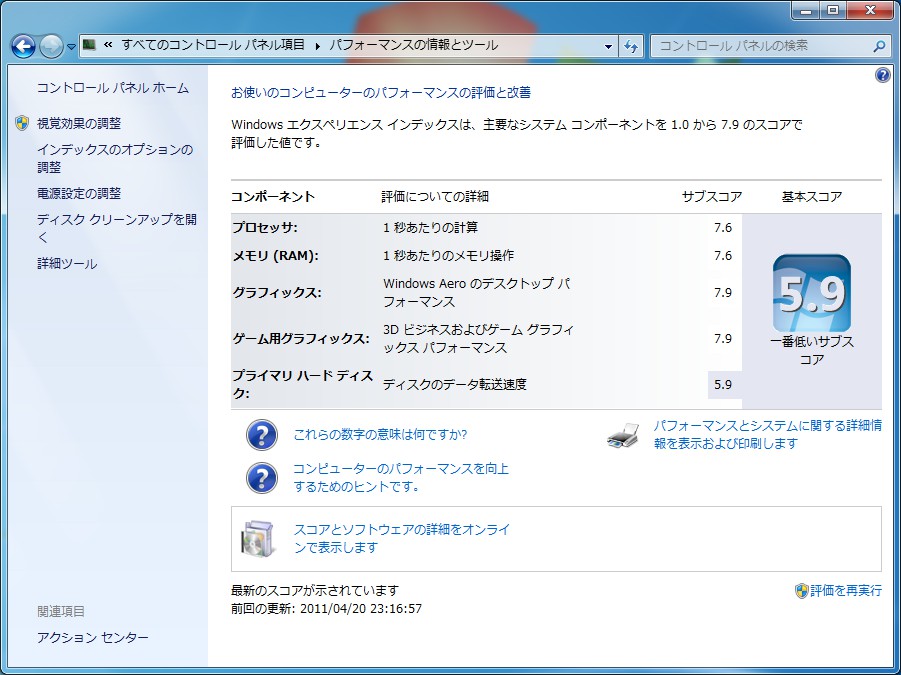Click the コントロール パネルの検索 search field
The width and height of the screenshot is (901, 675).
[769, 46]
